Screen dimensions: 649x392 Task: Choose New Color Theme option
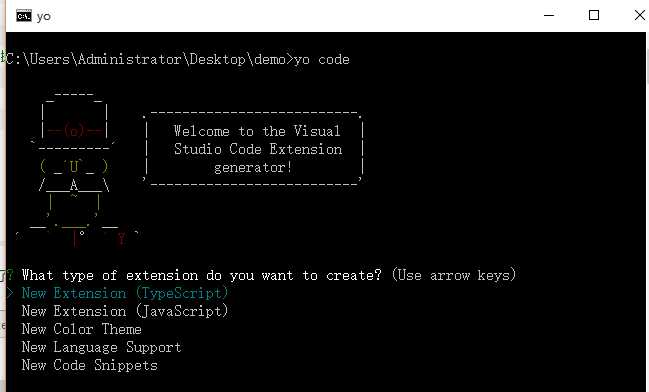[x=82, y=329]
